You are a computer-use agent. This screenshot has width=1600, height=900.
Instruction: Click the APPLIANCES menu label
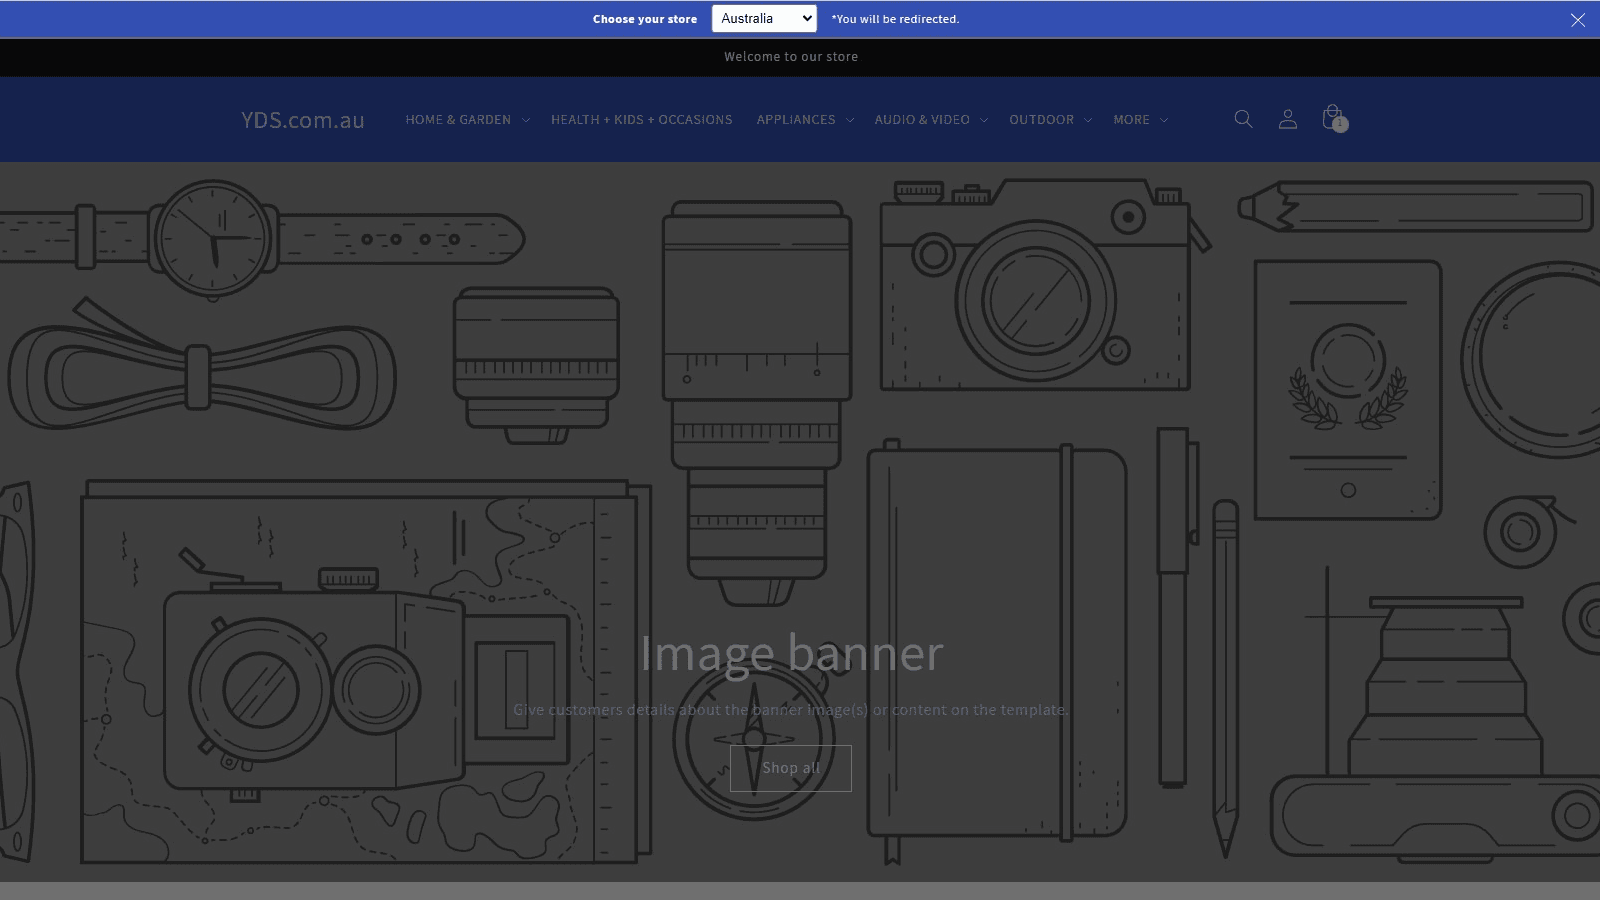coord(795,120)
